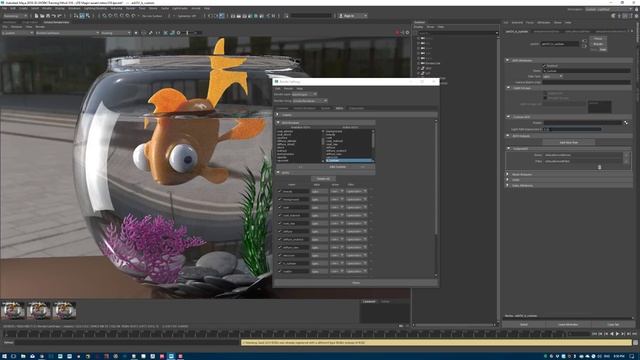Click the checker connect icon beside Shader field
The width and height of the screenshot is (640, 360).
coord(626,122)
